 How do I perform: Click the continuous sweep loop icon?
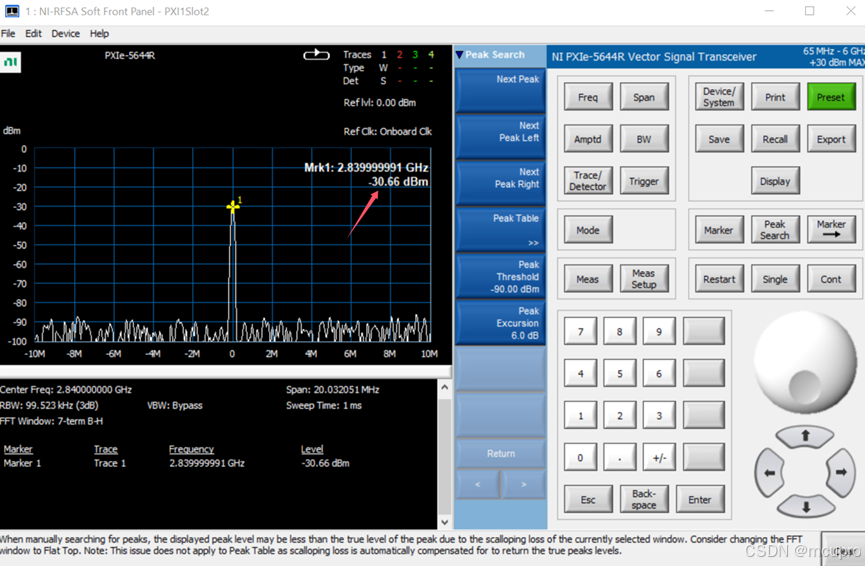[316, 55]
